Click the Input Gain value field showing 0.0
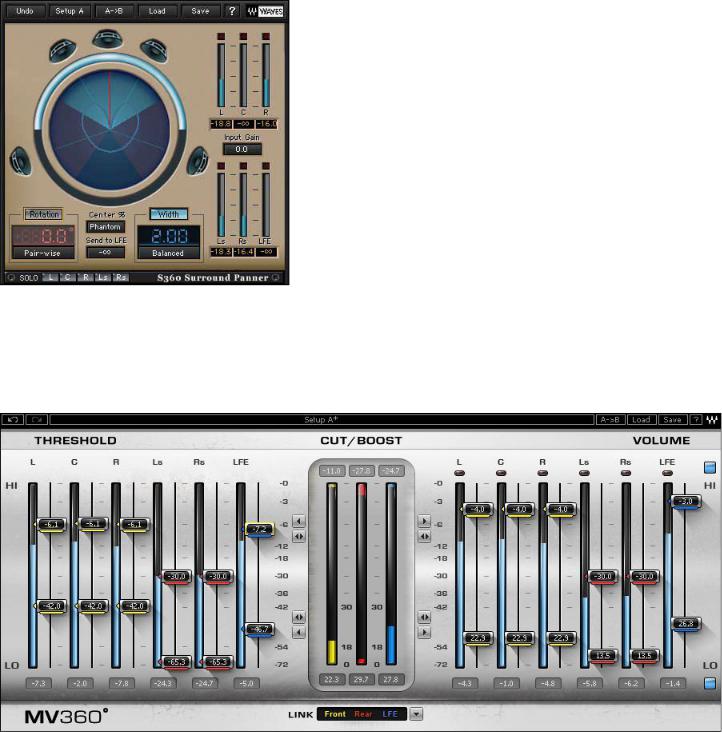 pyautogui.click(x=242, y=149)
